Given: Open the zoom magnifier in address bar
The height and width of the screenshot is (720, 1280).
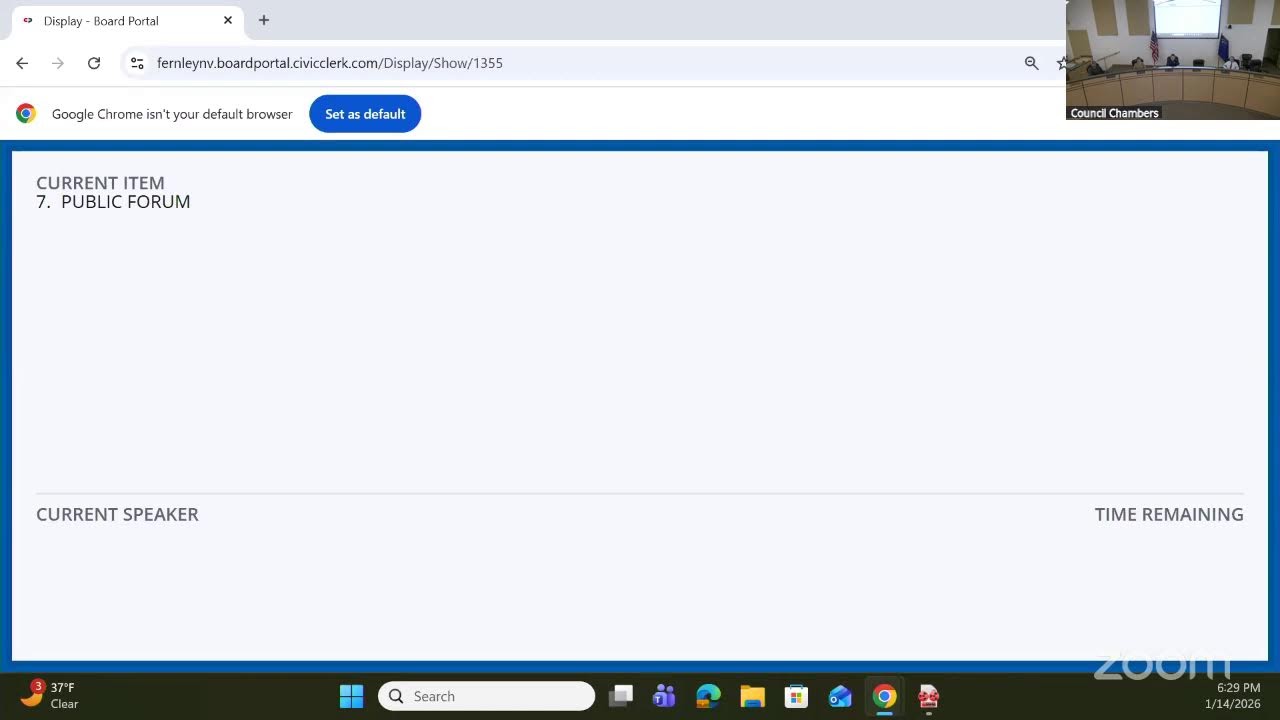Looking at the screenshot, I should click(1031, 63).
